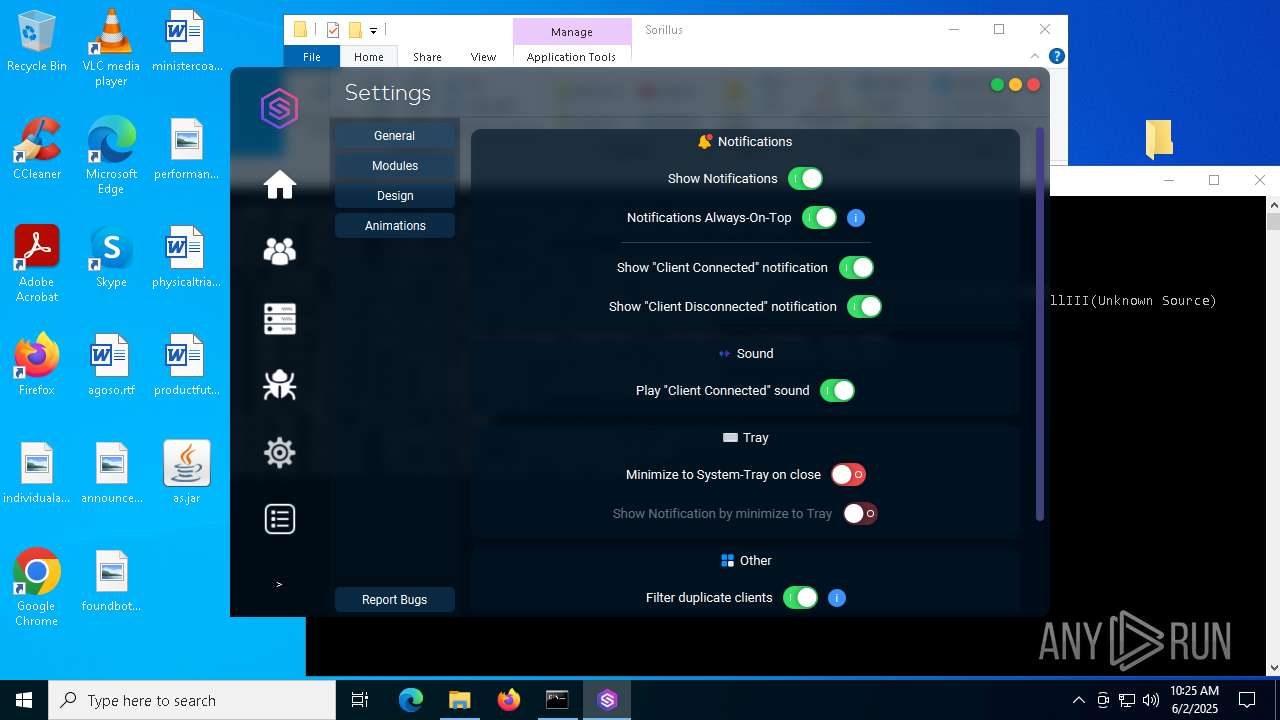
Task: Select as.jar file on desktop
Action: (187, 472)
